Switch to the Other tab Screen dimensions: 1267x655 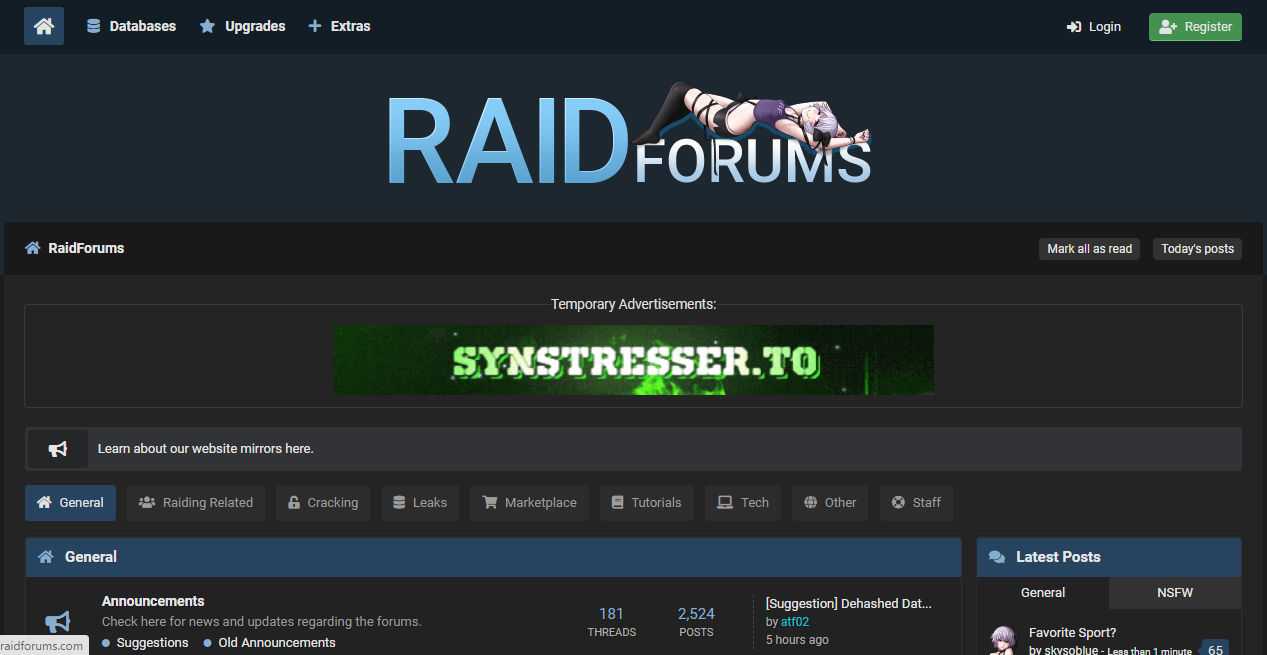pyautogui.click(x=830, y=503)
